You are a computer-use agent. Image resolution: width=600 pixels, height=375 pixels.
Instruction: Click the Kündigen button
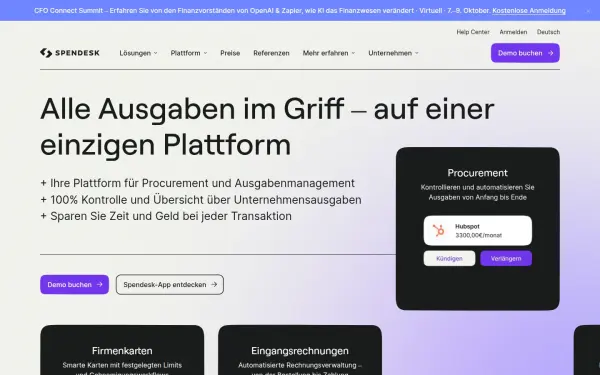(449, 259)
